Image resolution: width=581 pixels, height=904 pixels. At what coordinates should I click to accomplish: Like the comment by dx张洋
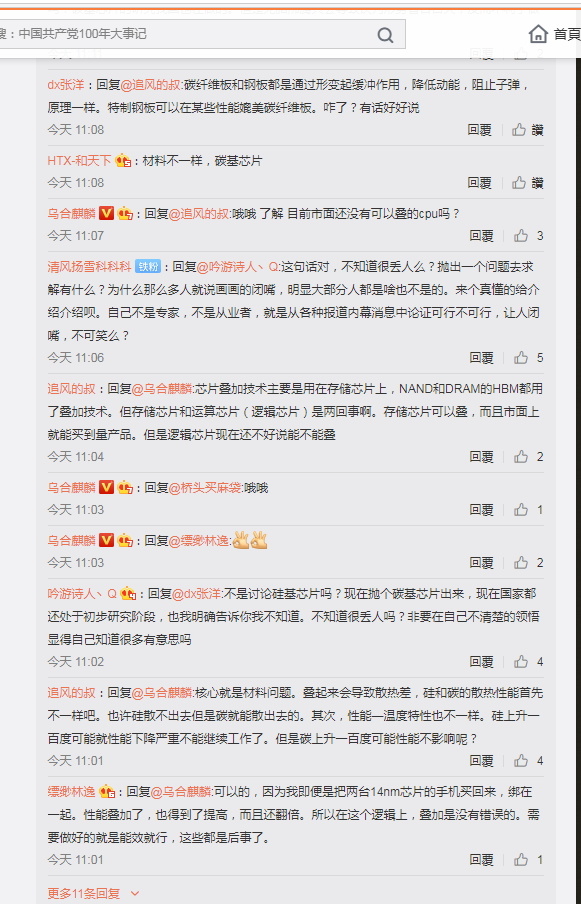(x=519, y=130)
